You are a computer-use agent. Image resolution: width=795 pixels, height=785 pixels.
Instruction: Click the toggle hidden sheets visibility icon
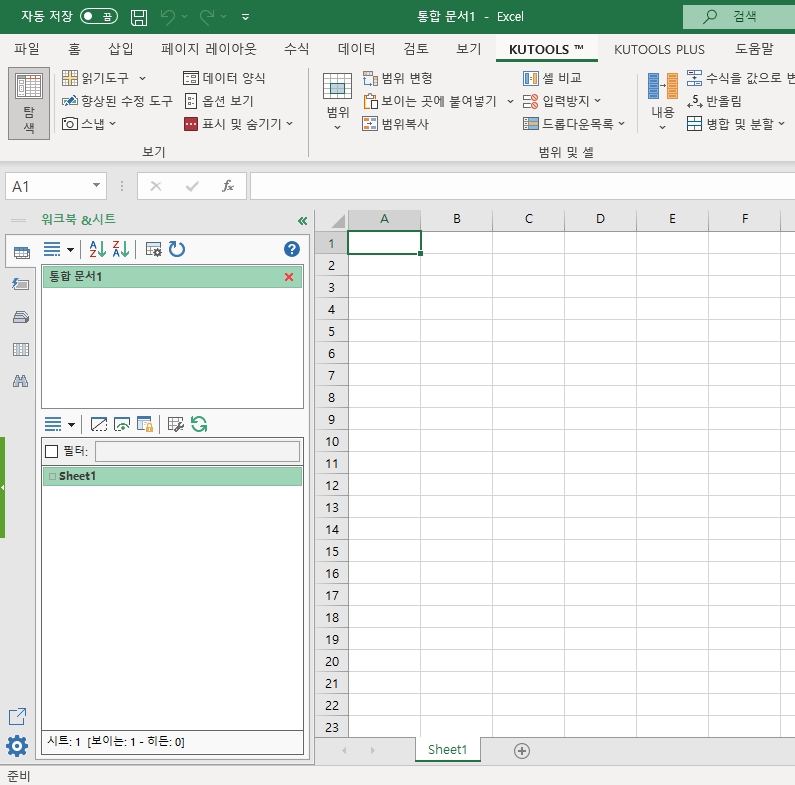(122, 424)
